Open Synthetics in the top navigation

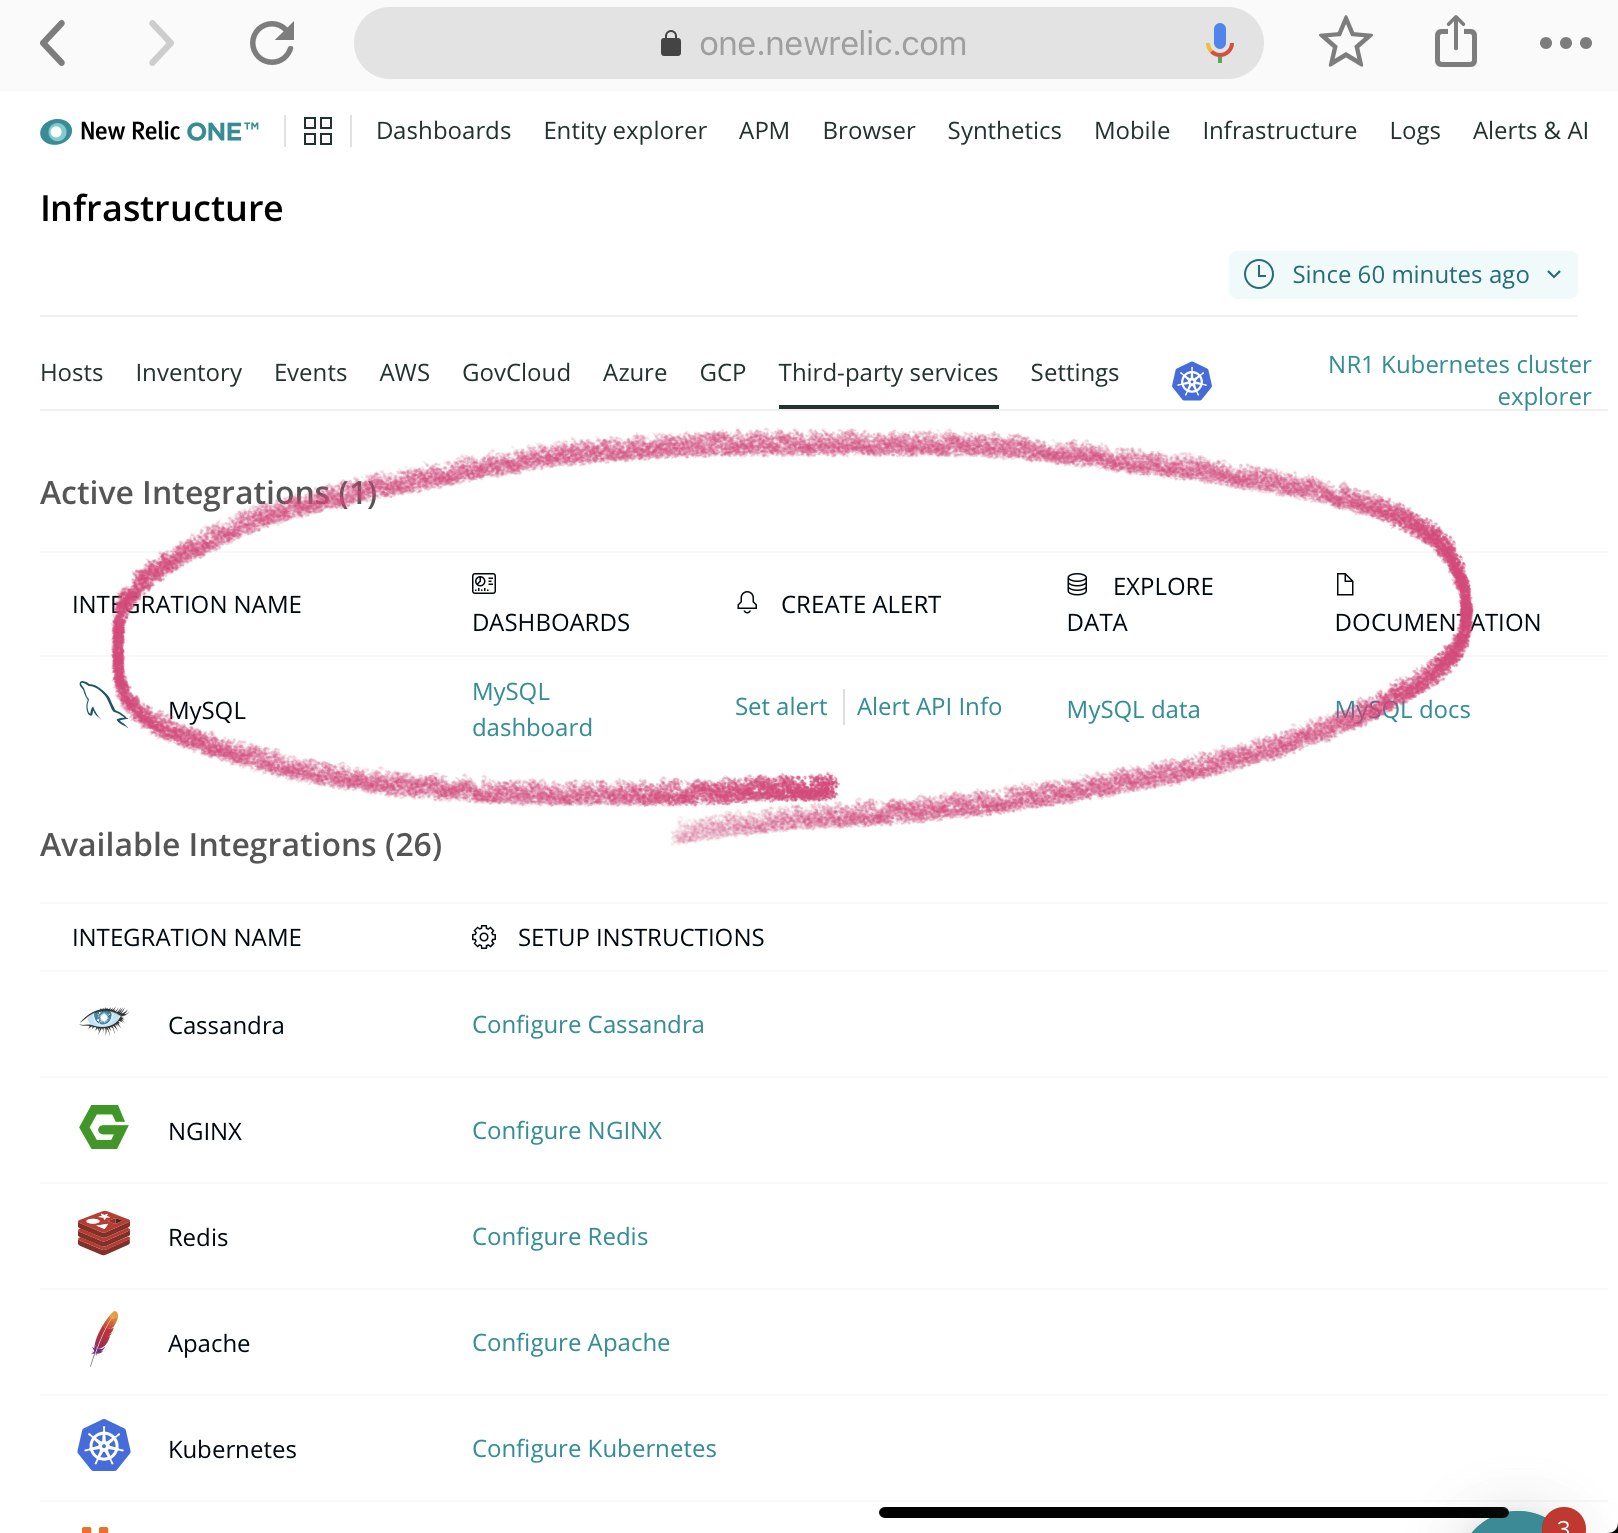pyautogui.click(x=1004, y=131)
